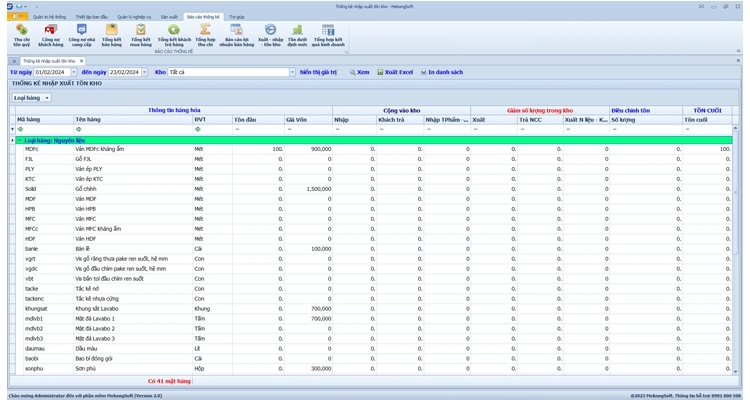Toggle the hiển thị giá trị checkbox

(339, 73)
